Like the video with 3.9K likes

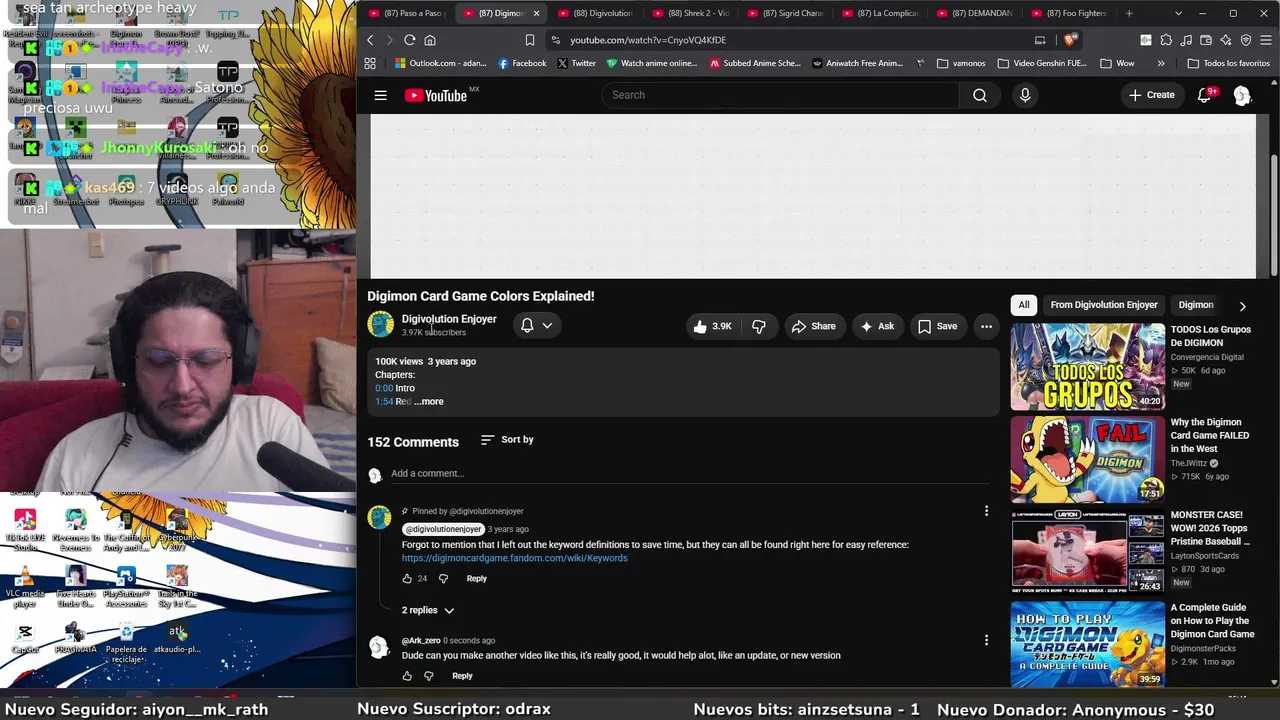pyautogui.click(x=713, y=326)
